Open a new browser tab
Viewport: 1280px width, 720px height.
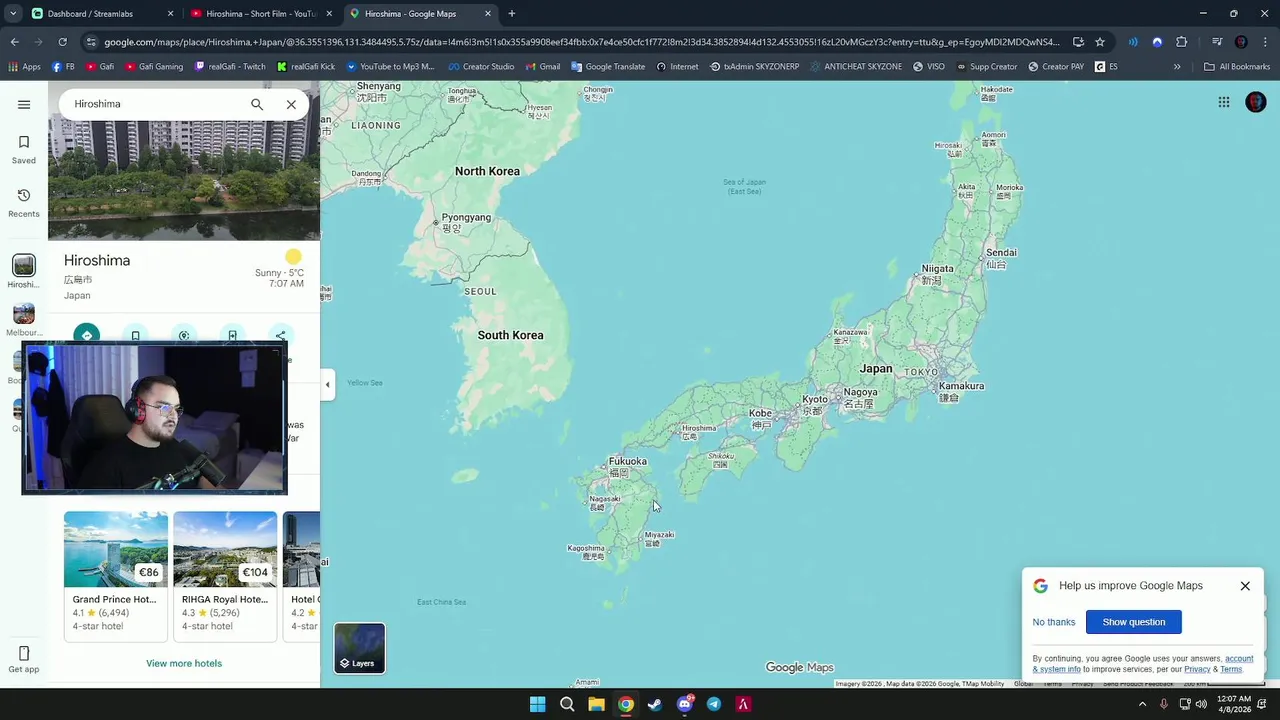(x=512, y=14)
